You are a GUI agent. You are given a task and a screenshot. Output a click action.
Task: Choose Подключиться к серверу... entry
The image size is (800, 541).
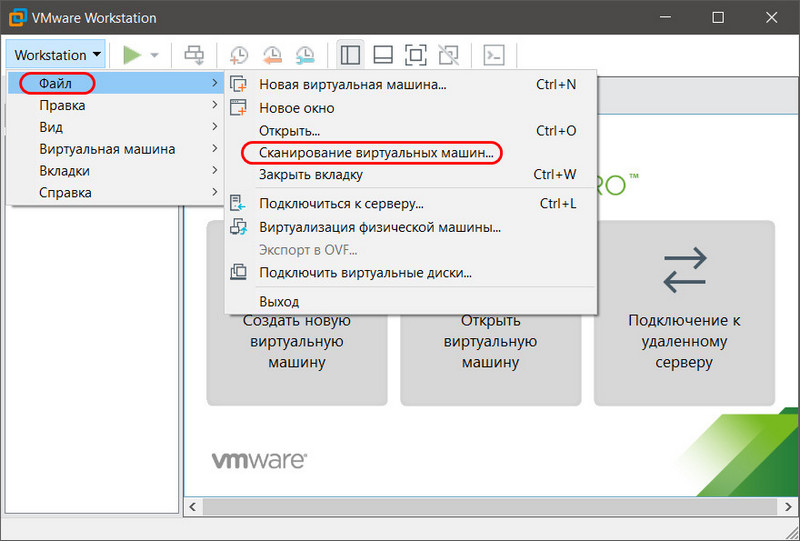(x=411, y=204)
